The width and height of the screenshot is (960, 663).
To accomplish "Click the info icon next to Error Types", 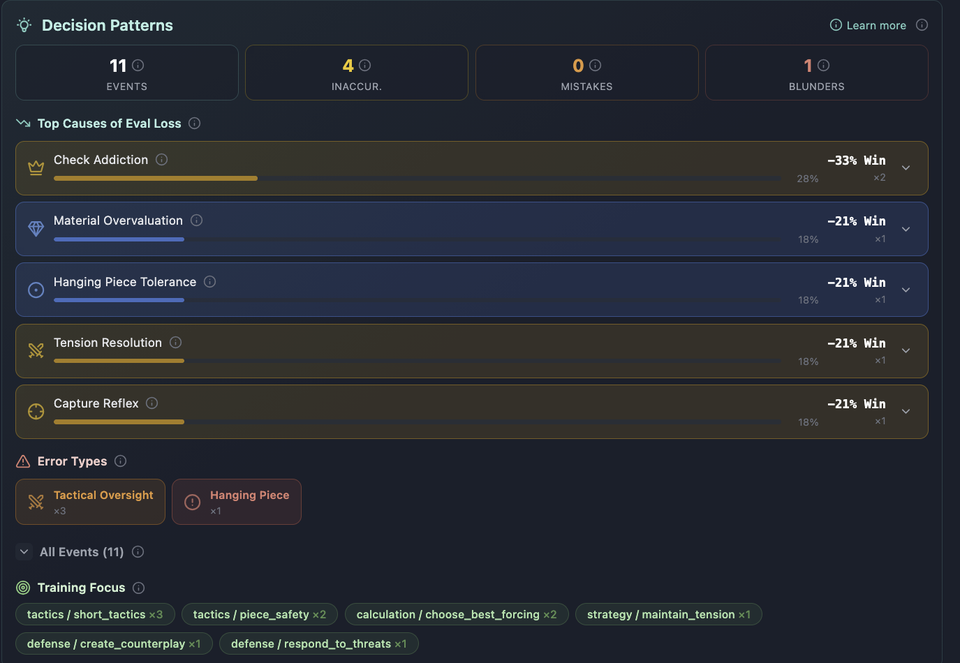I will pyautogui.click(x=121, y=461).
